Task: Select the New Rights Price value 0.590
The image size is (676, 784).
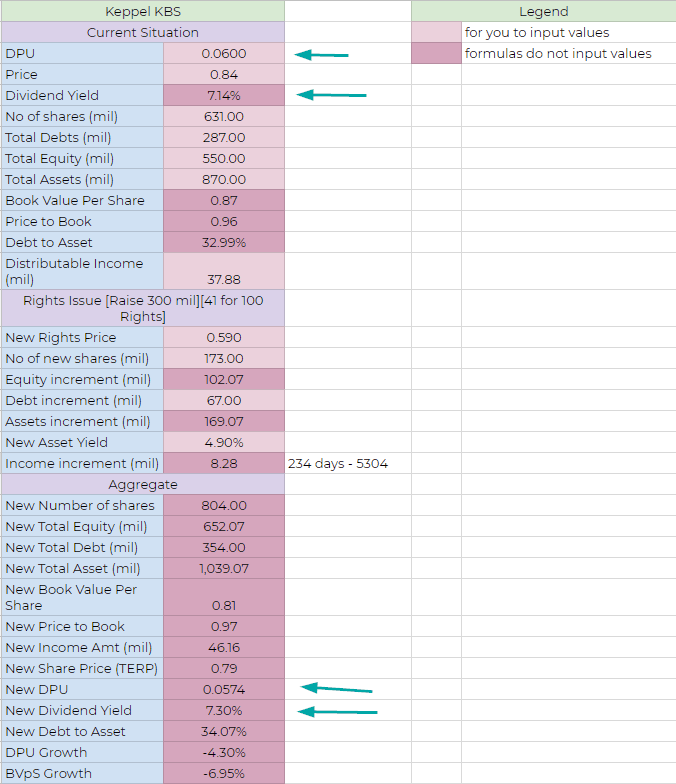Action: (224, 338)
